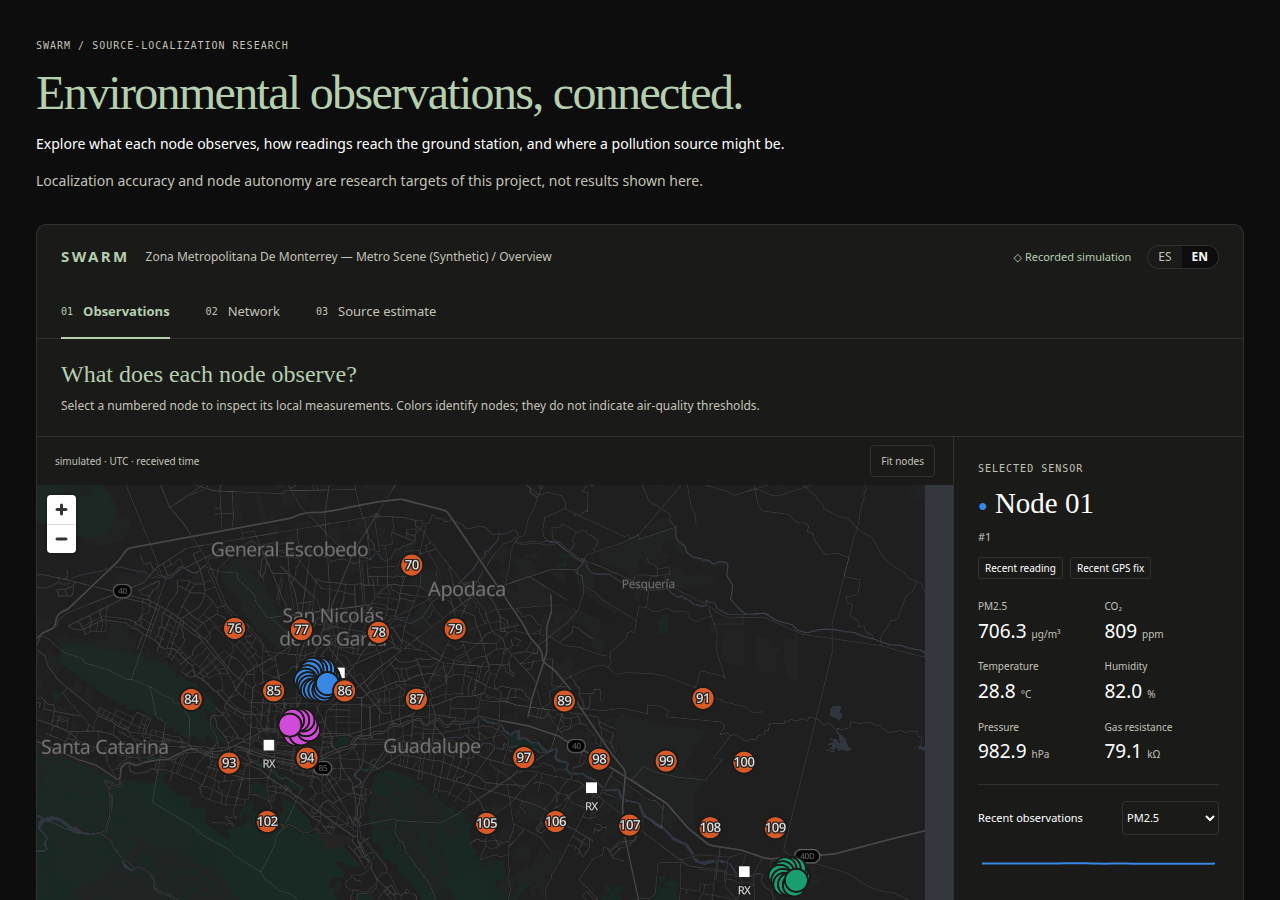Zoom out the map with minus button
The image size is (1280, 900).
tap(61, 539)
